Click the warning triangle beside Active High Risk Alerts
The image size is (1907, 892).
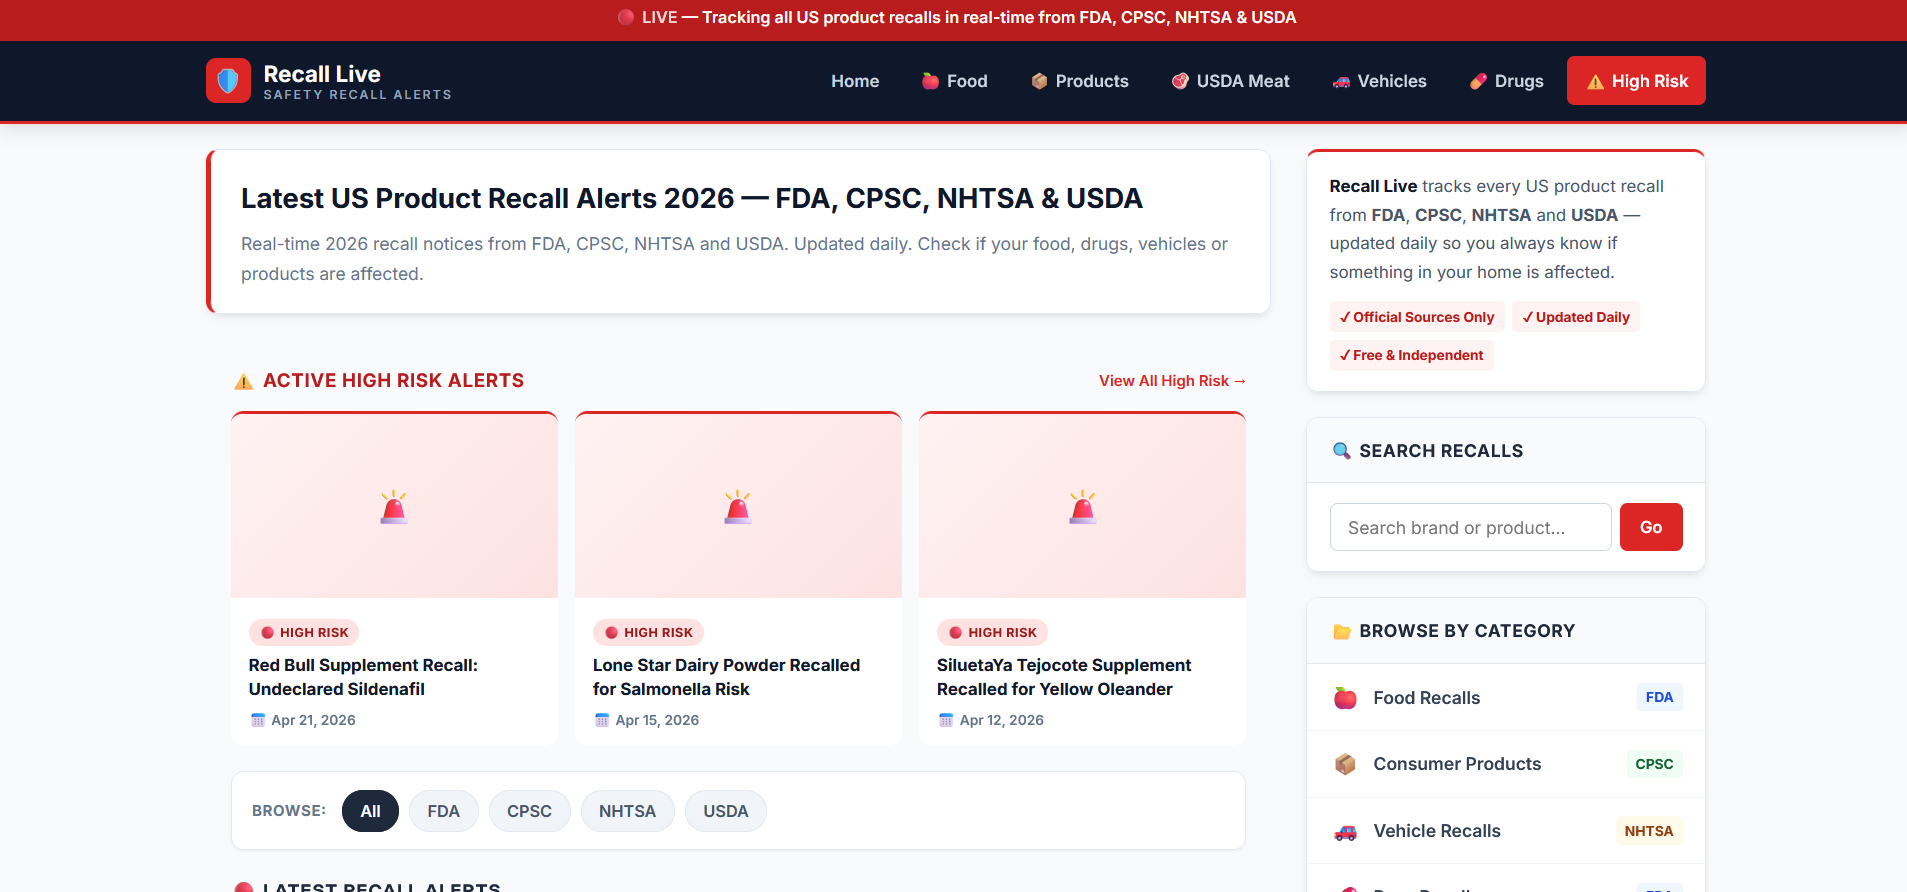coord(243,381)
